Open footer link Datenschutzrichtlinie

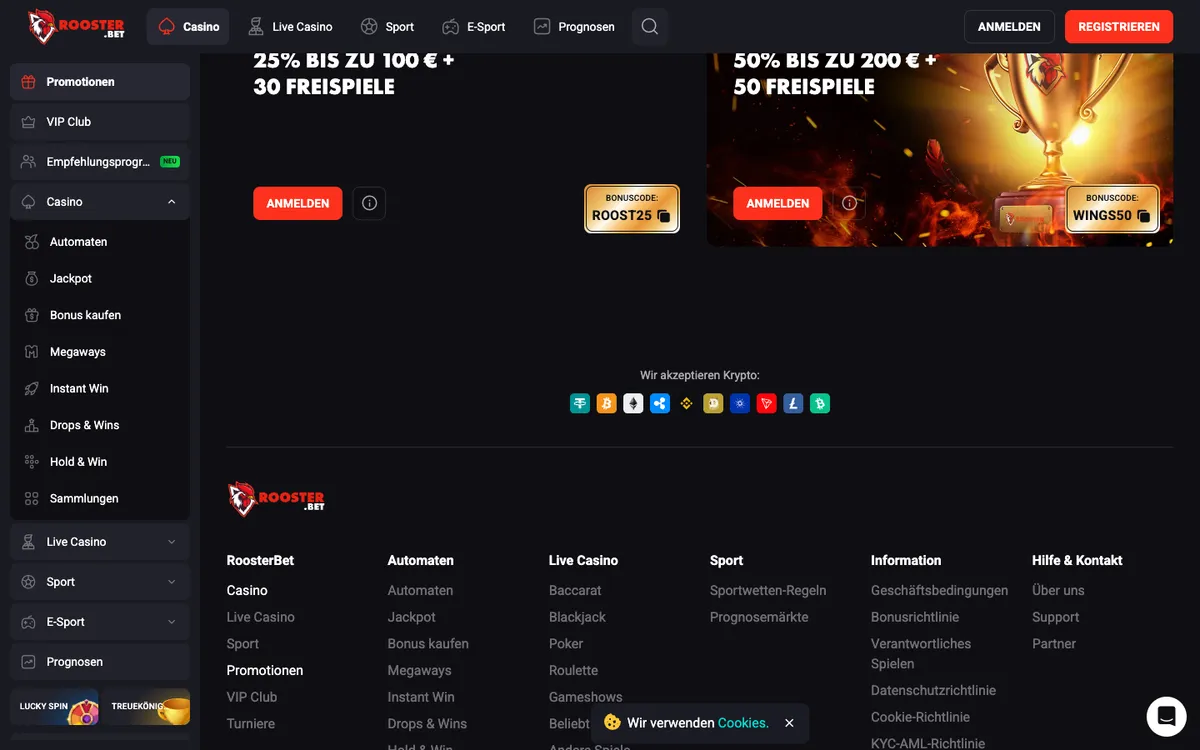click(x=933, y=691)
